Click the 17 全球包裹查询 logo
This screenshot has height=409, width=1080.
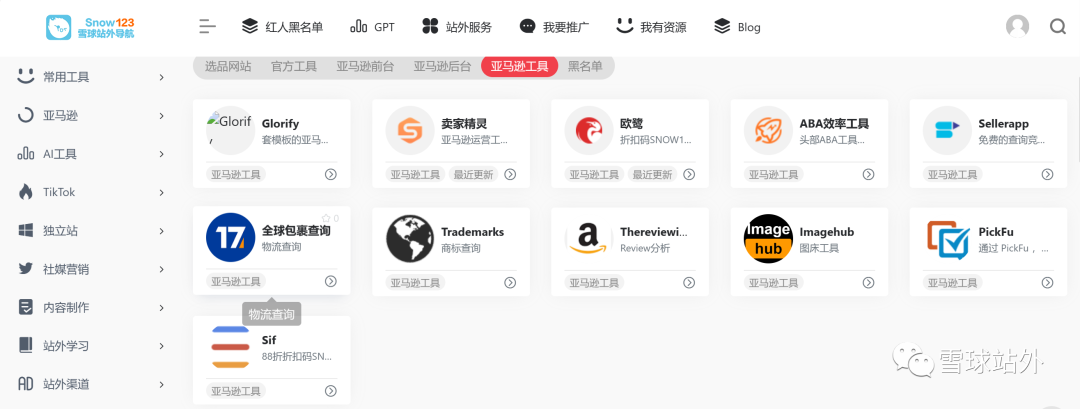click(230, 238)
